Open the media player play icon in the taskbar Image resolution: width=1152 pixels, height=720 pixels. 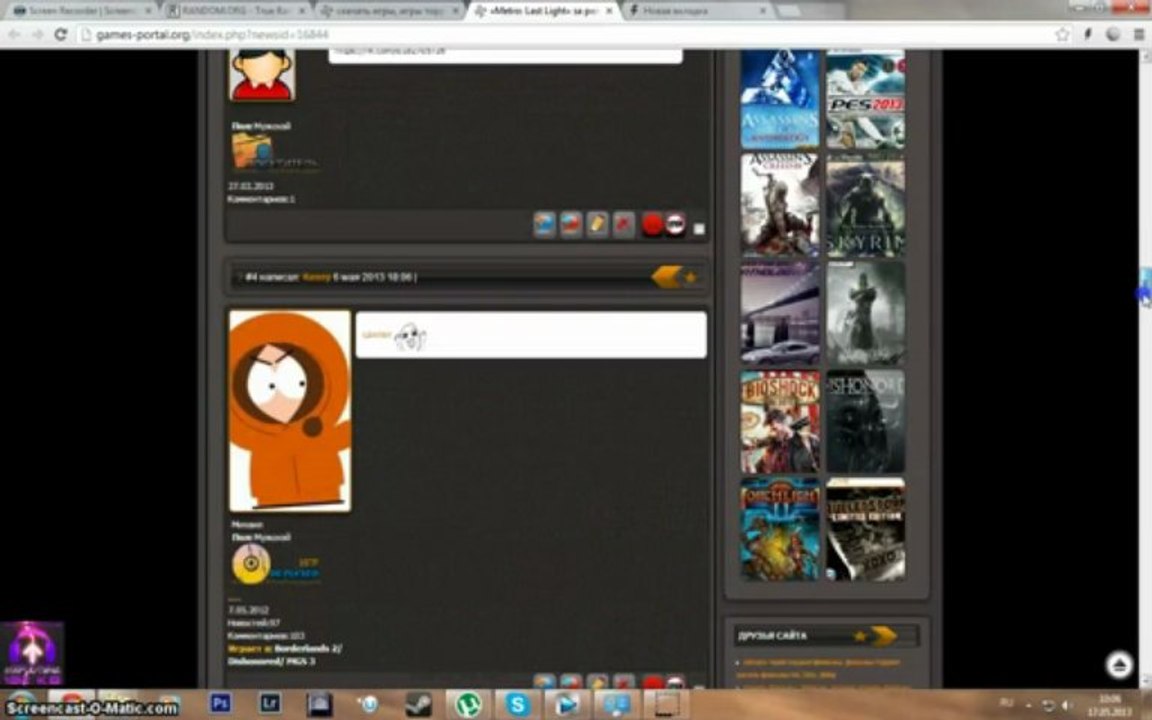pyautogui.click(x=566, y=705)
